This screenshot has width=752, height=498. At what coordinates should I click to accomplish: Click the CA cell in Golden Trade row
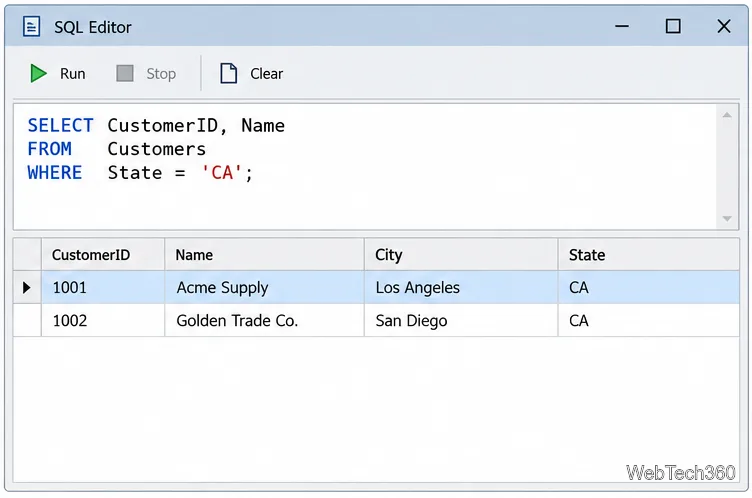point(648,320)
